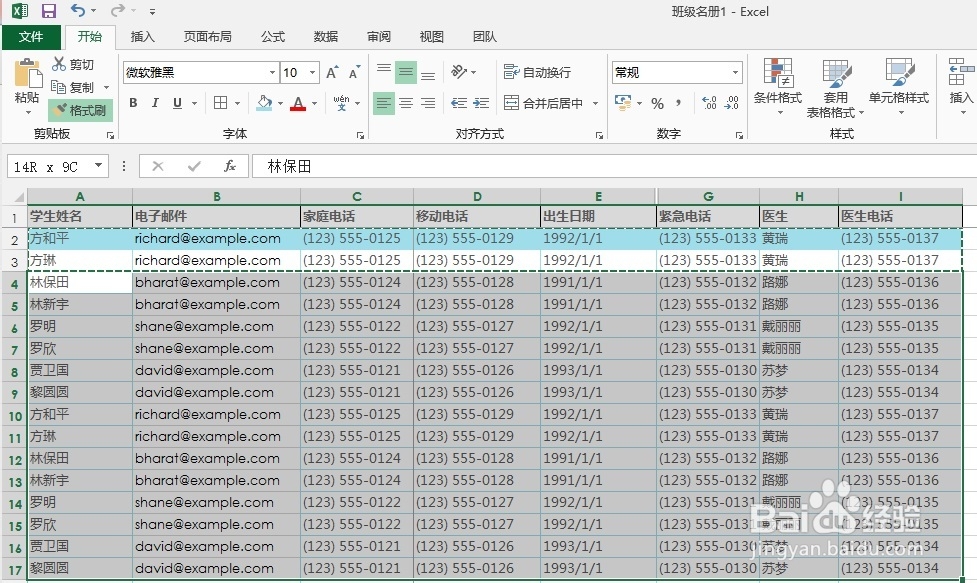Open the fill color dropdown arrow
Viewport: 977px width, 583px height.
coord(280,103)
